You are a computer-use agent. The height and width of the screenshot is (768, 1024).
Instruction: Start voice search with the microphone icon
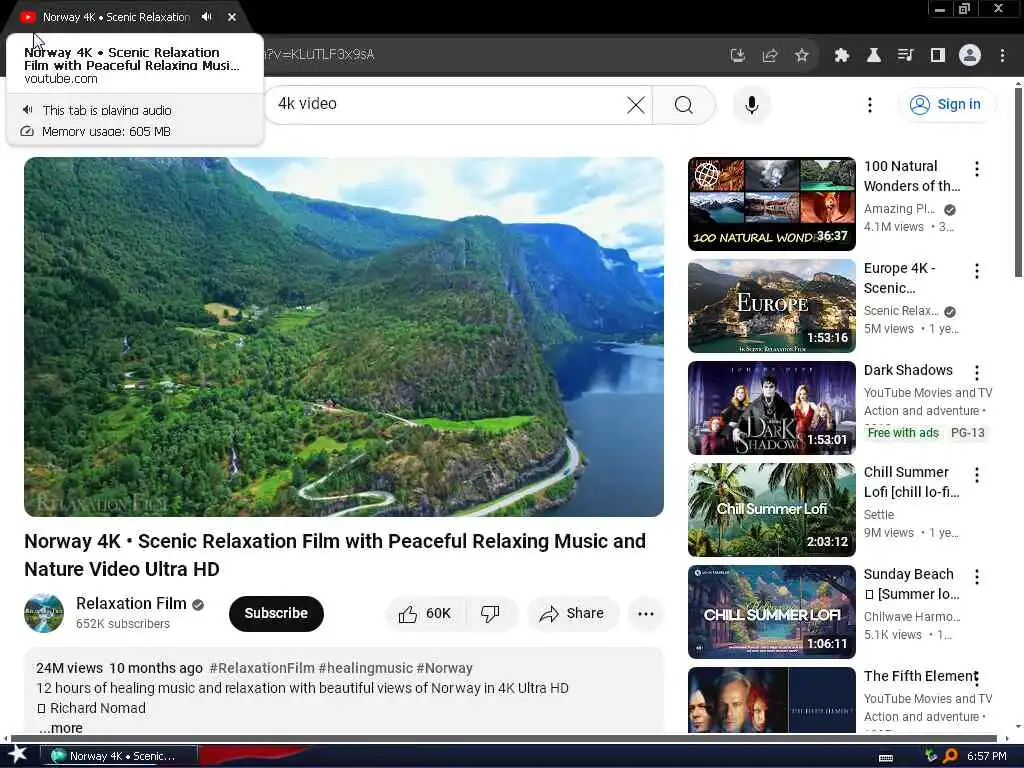752,104
